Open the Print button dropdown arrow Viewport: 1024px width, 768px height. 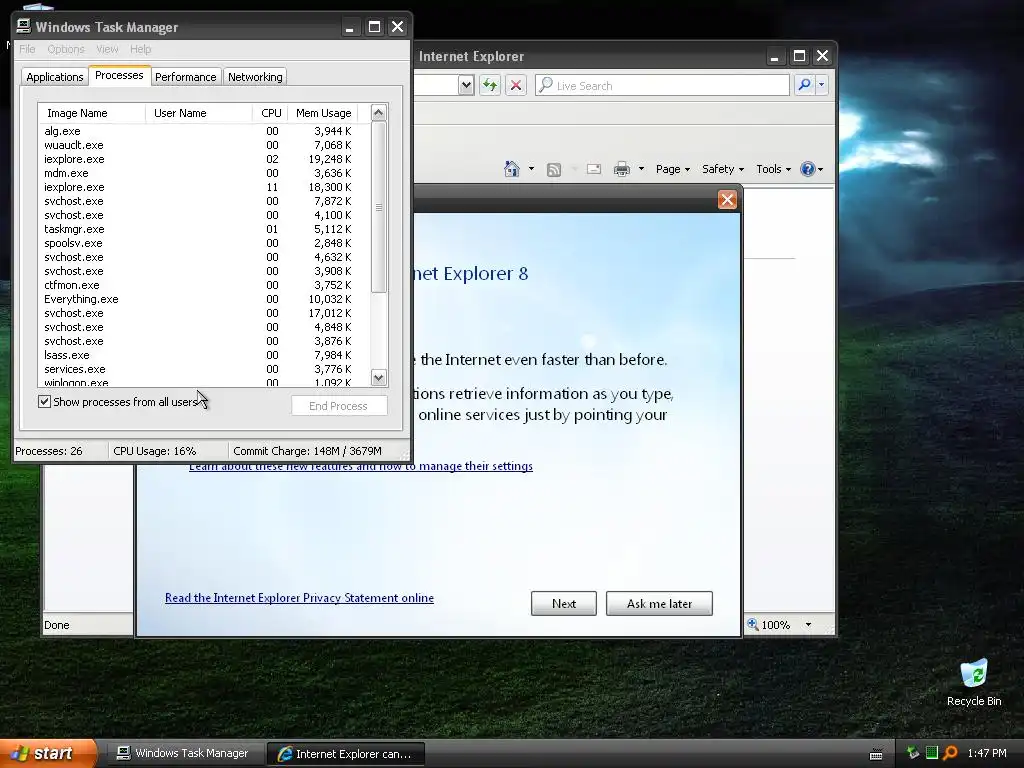tap(641, 169)
